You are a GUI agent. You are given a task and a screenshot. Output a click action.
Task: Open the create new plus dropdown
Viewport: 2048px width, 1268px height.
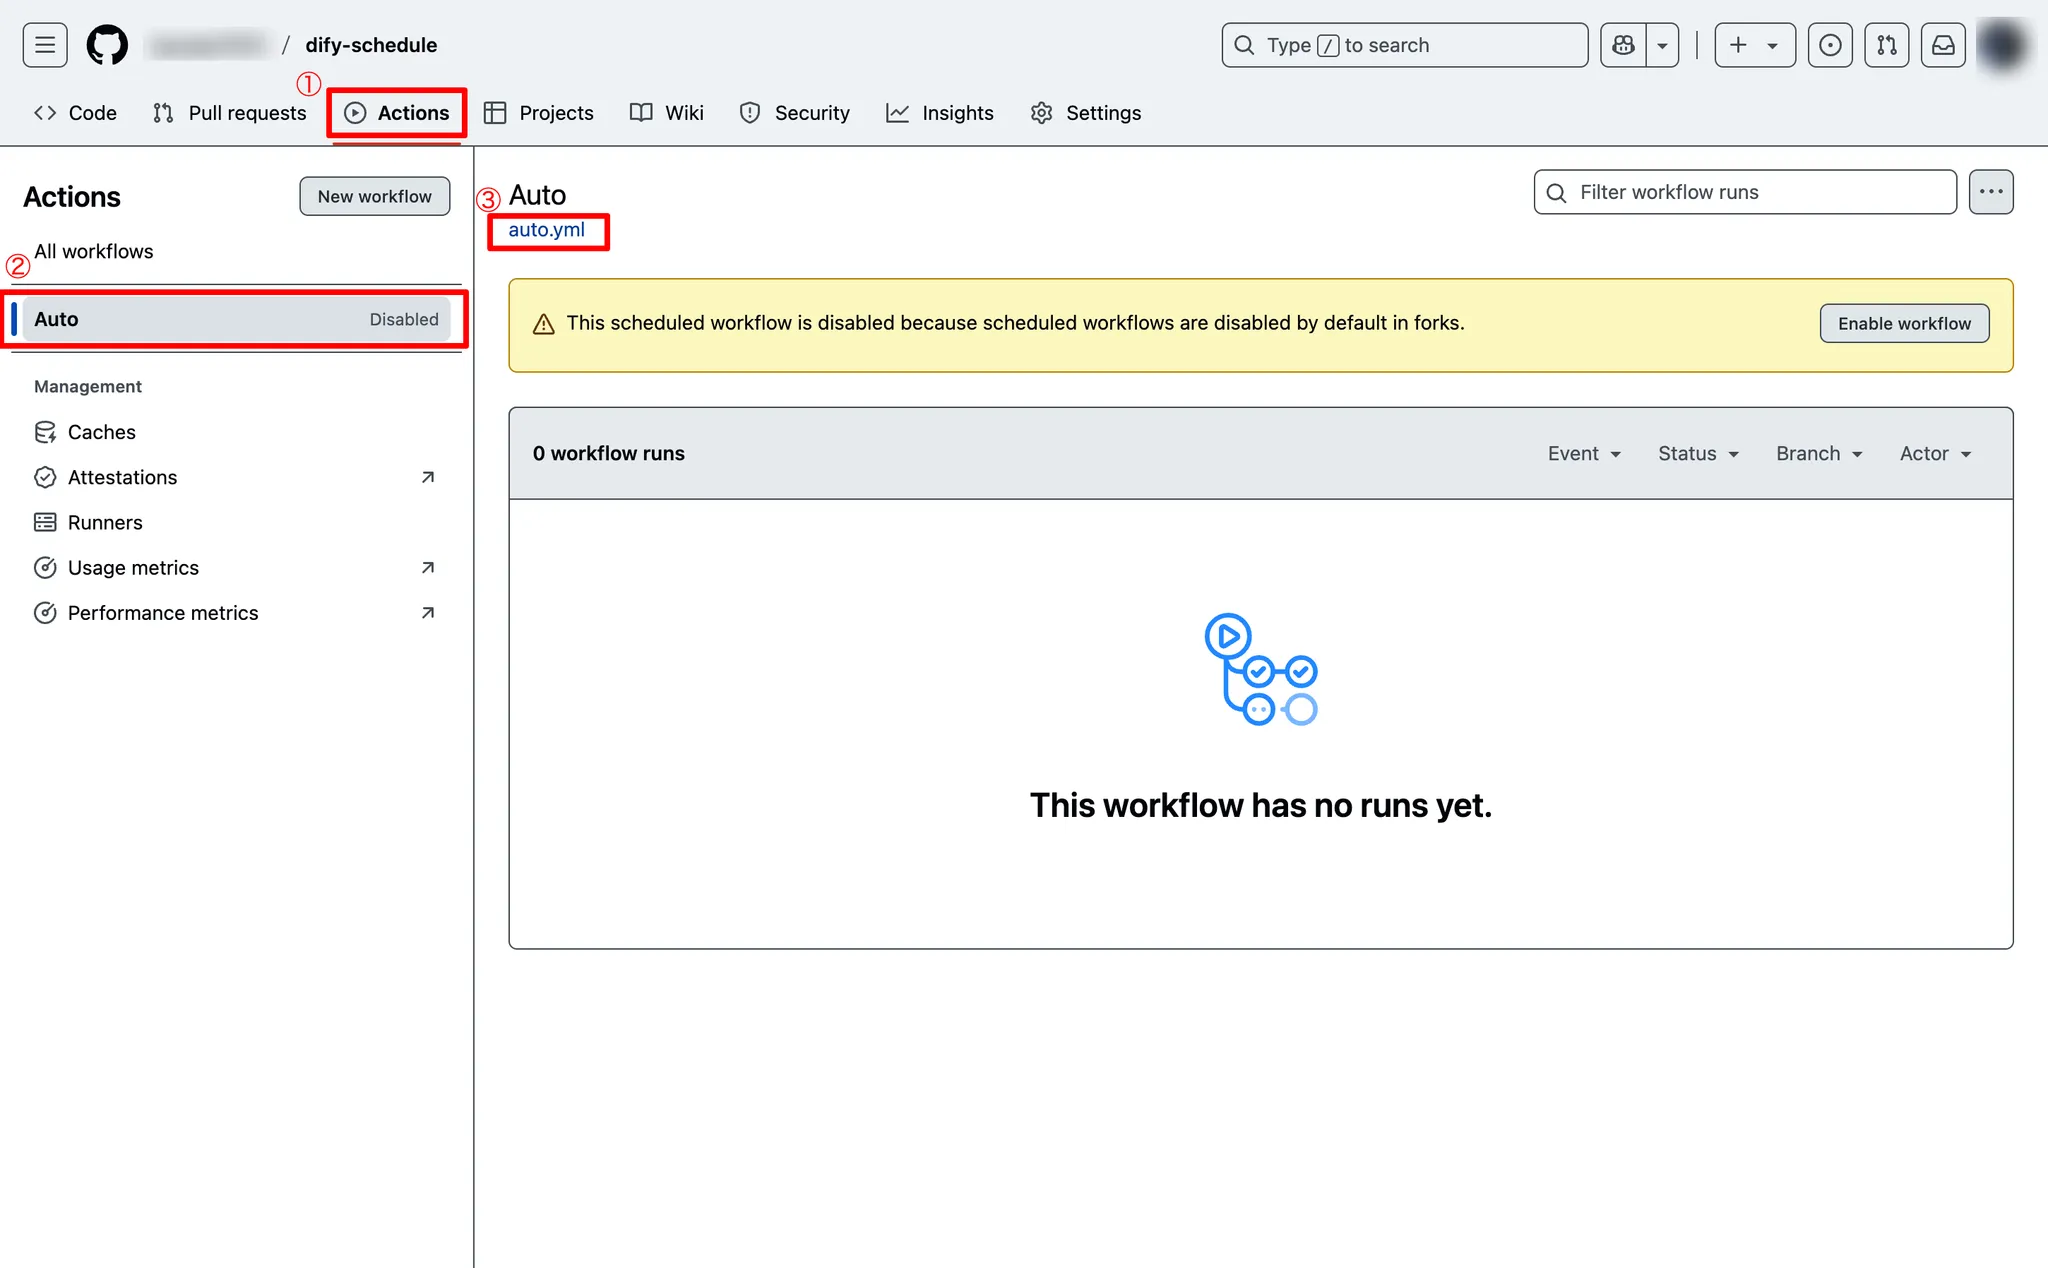(1754, 45)
